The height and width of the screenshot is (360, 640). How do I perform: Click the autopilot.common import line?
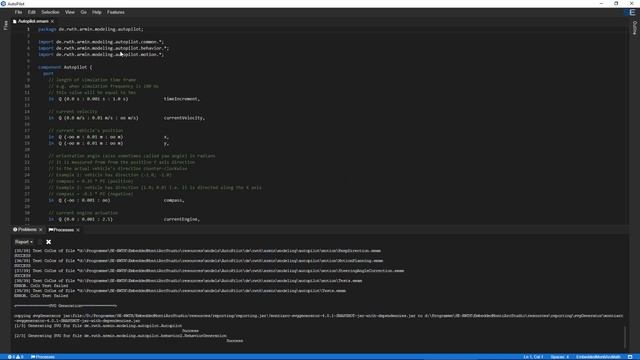point(101,42)
